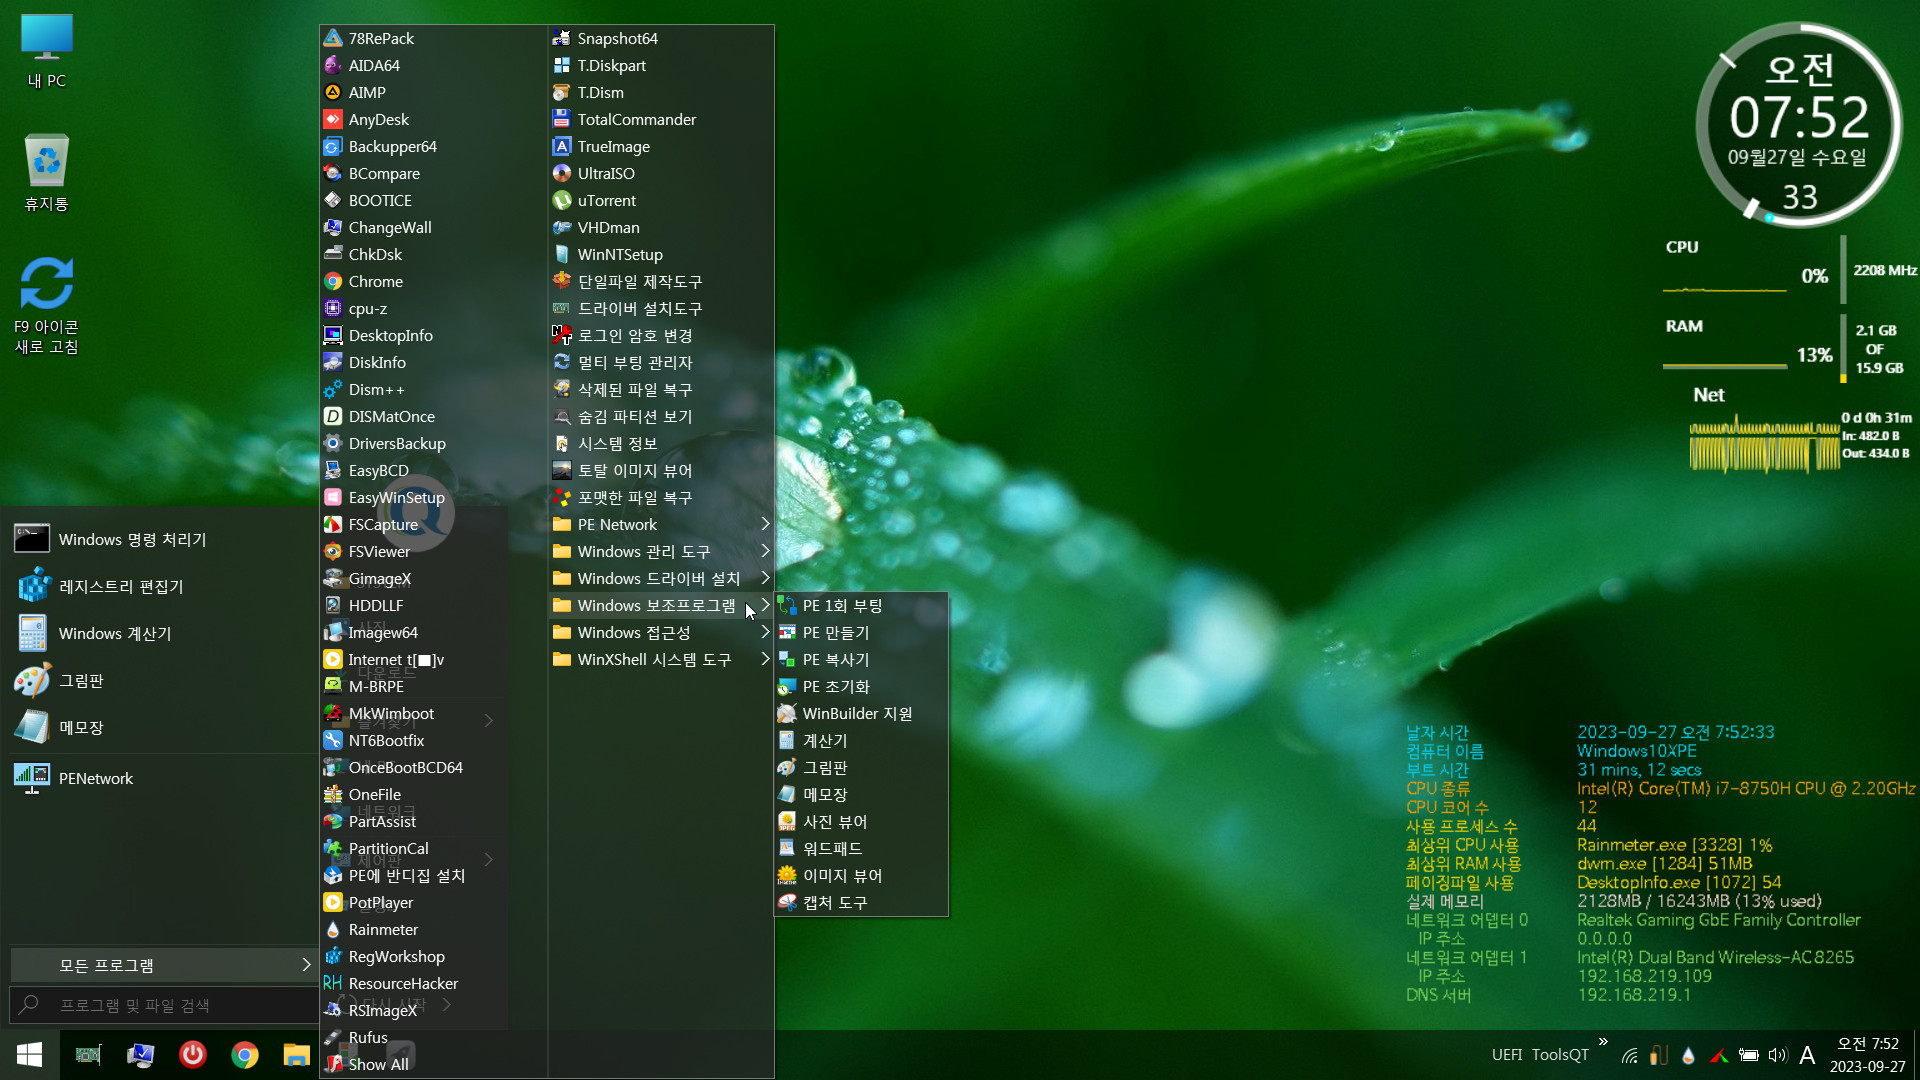1920x1080 pixels.
Task: Click the 프로그램 및 파일 검색 search box
Action: [x=163, y=1005]
